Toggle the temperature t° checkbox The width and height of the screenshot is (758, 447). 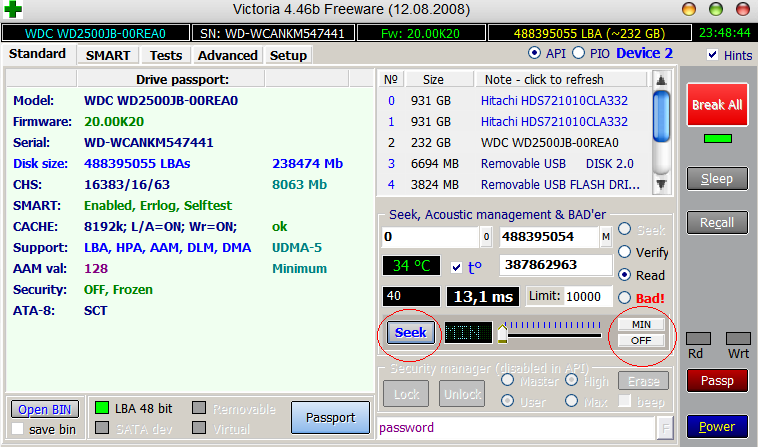457,267
